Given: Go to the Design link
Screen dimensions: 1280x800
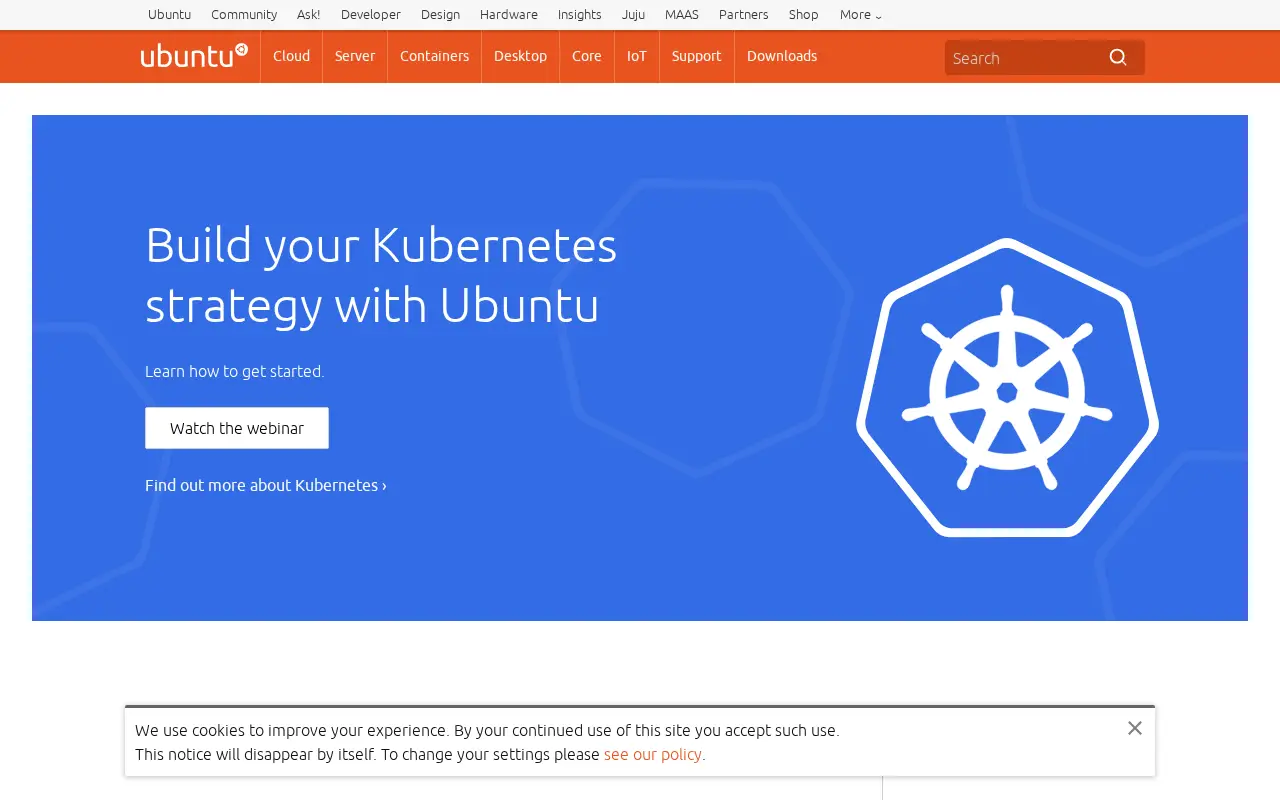Looking at the screenshot, I should point(440,15).
